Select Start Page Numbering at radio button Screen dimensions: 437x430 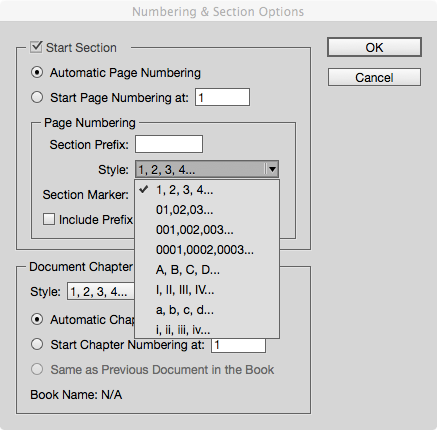pyautogui.click(x=37, y=97)
